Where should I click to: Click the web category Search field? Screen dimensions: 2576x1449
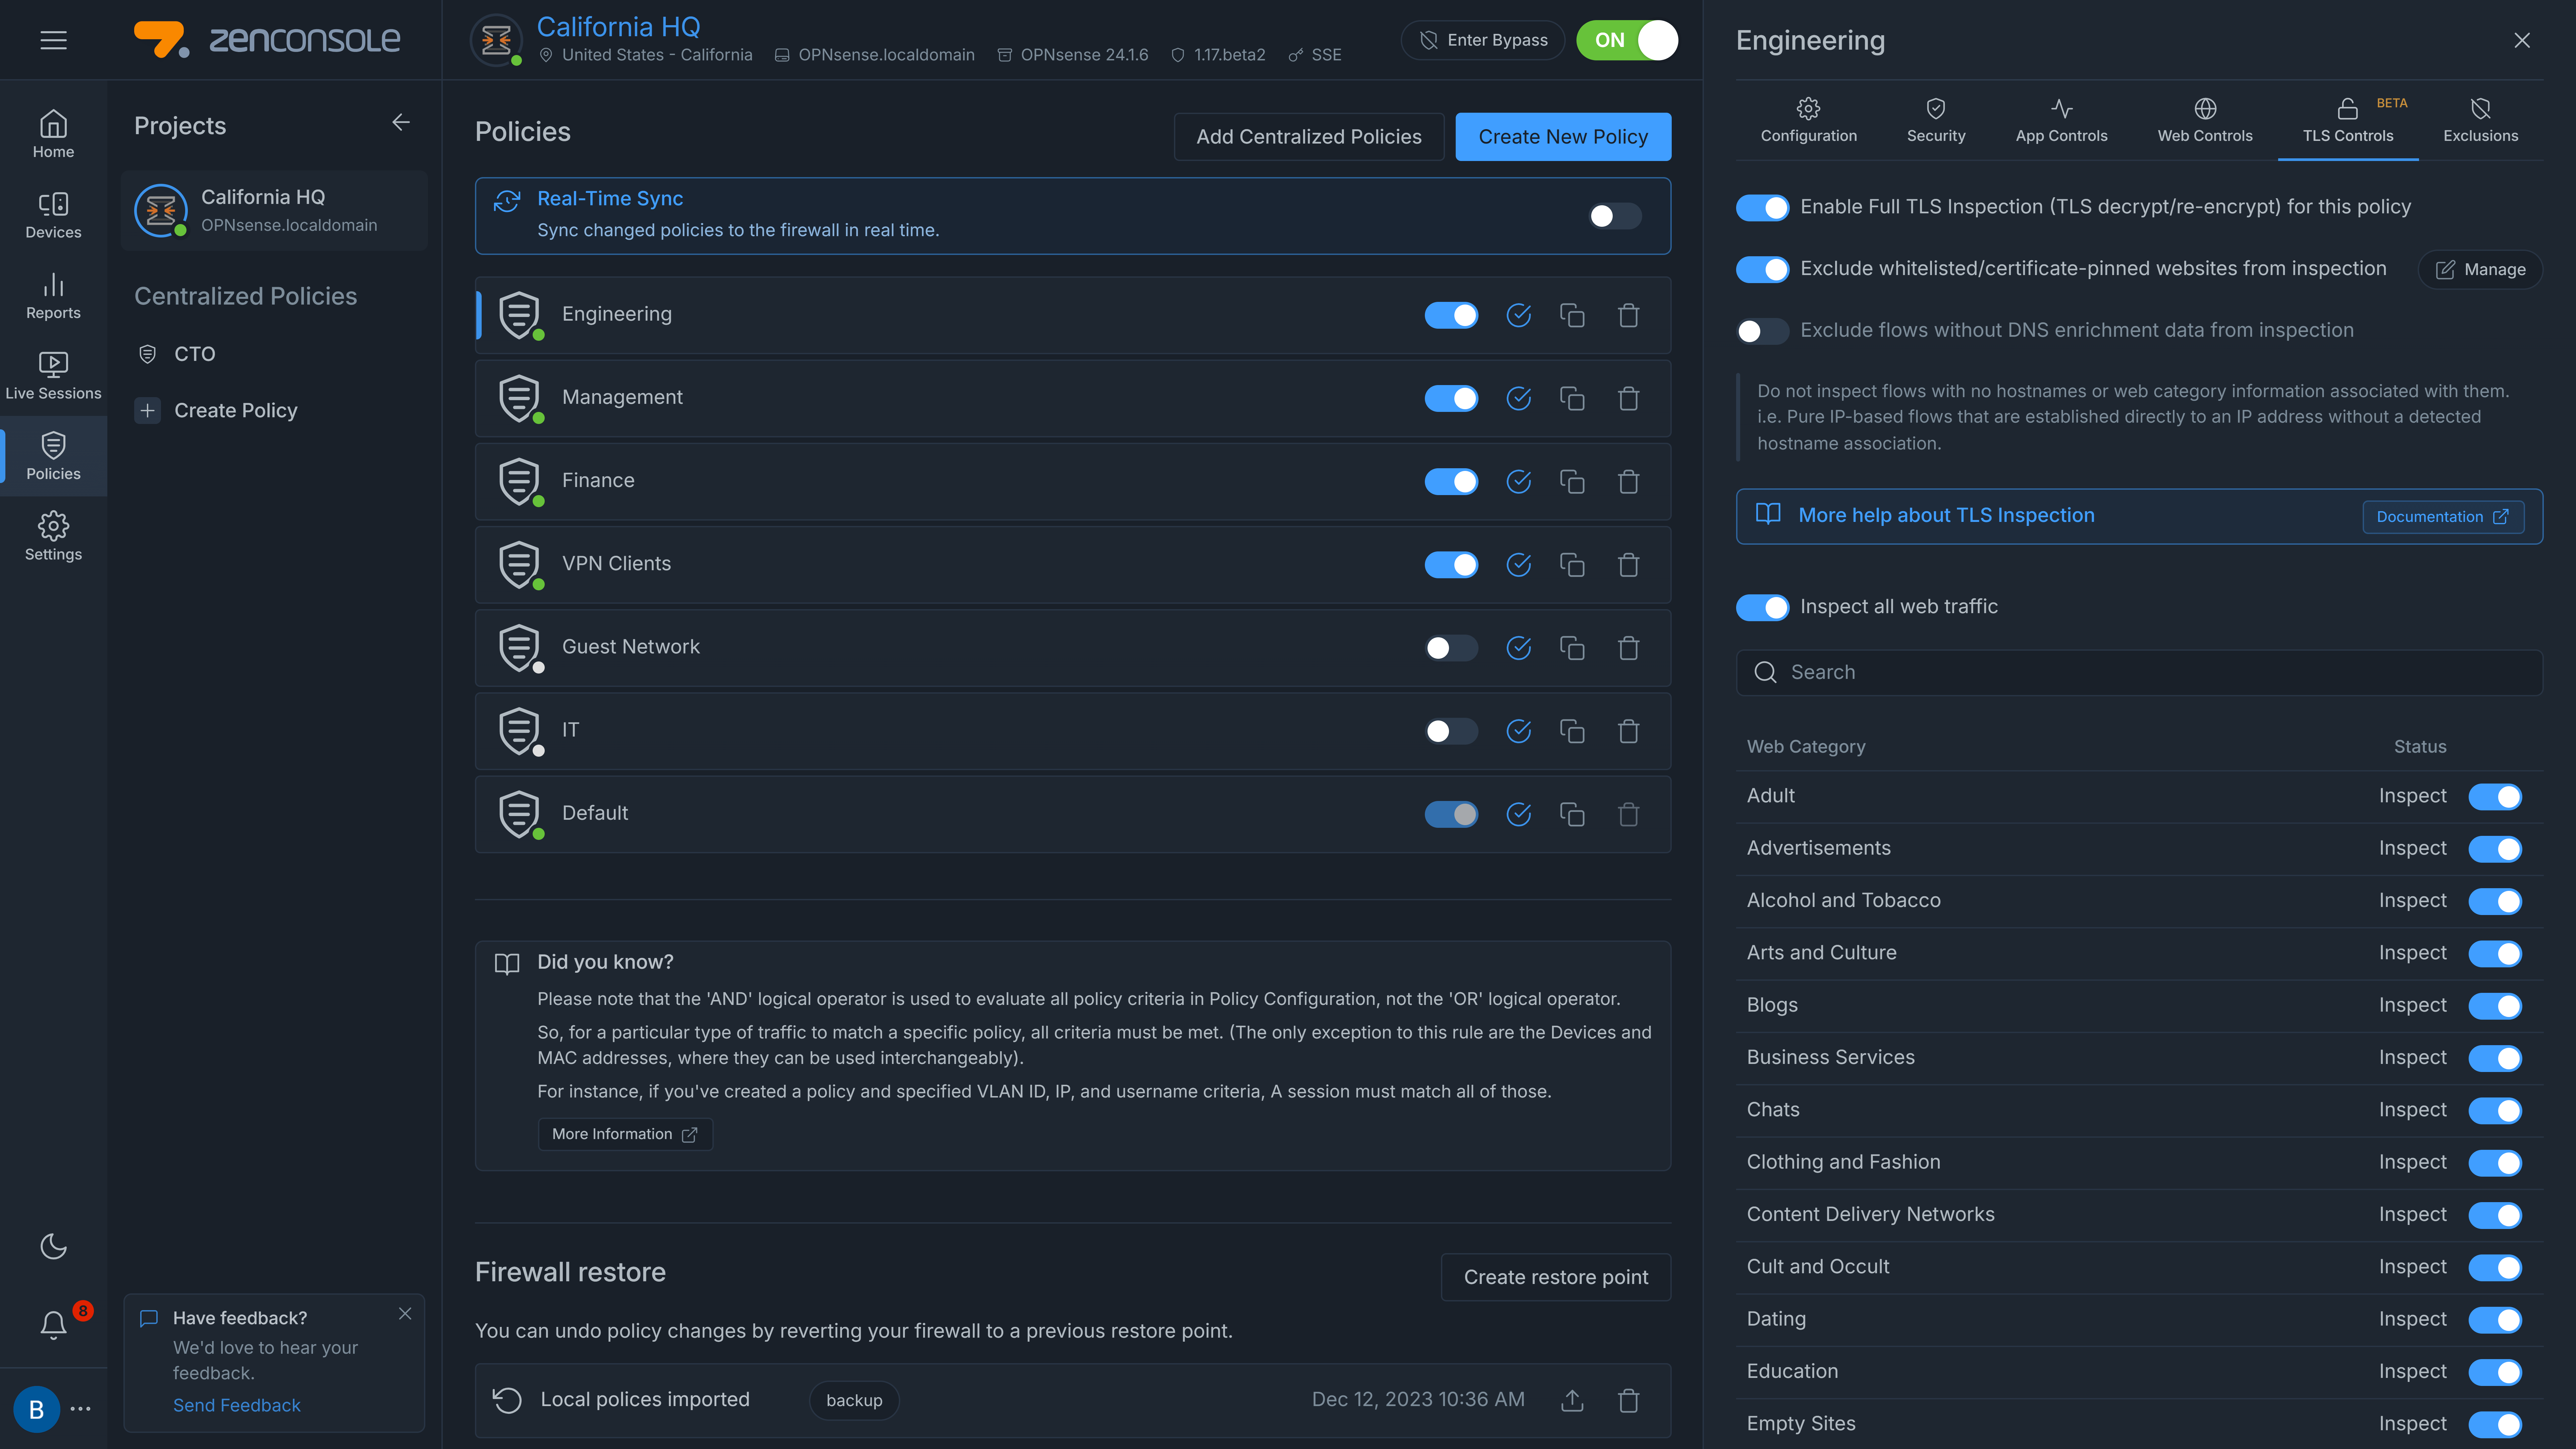pyautogui.click(x=2140, y=672)
